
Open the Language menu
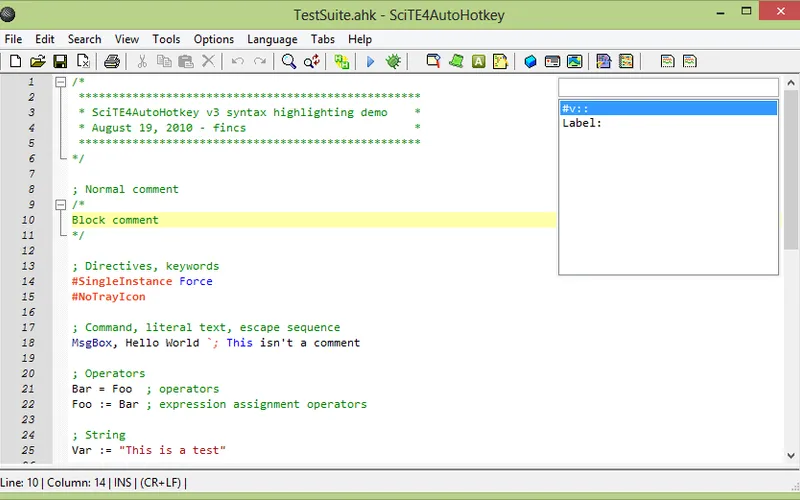(272, 39)
